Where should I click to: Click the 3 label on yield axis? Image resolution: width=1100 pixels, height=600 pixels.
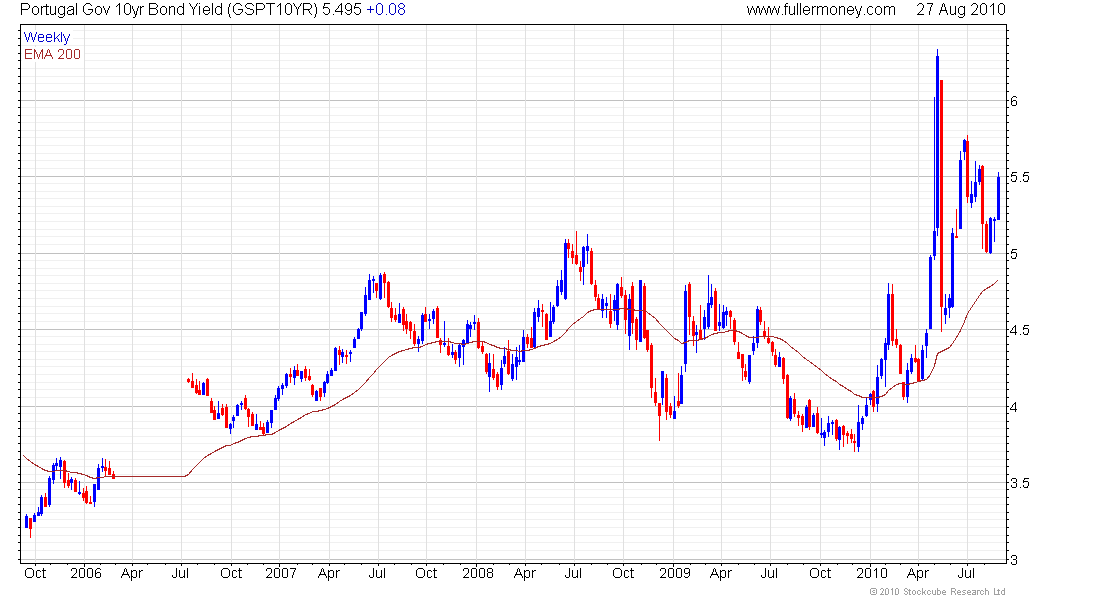1014,559
